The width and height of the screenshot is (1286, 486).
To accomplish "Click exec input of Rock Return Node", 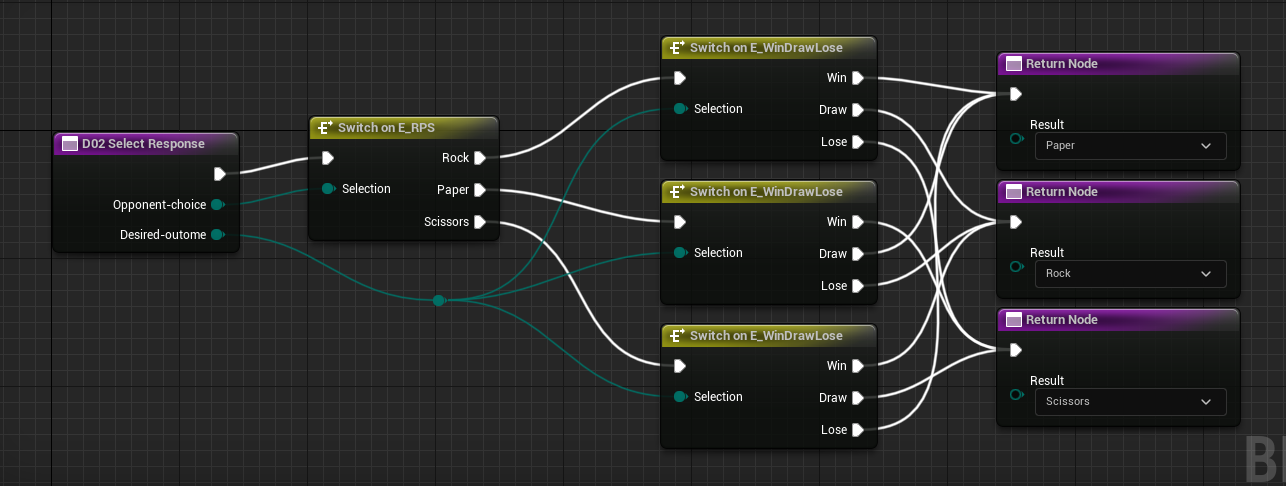I will [1015, 222].
